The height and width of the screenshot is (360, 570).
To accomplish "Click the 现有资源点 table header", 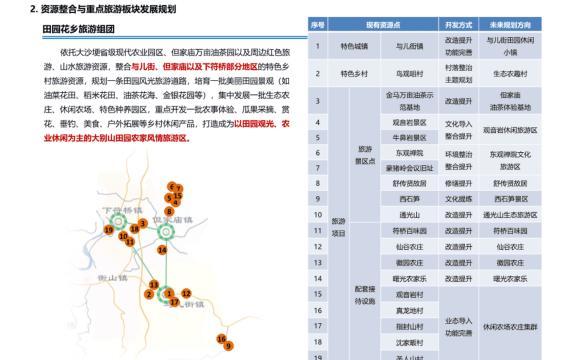I will click(x=383, y=25).
